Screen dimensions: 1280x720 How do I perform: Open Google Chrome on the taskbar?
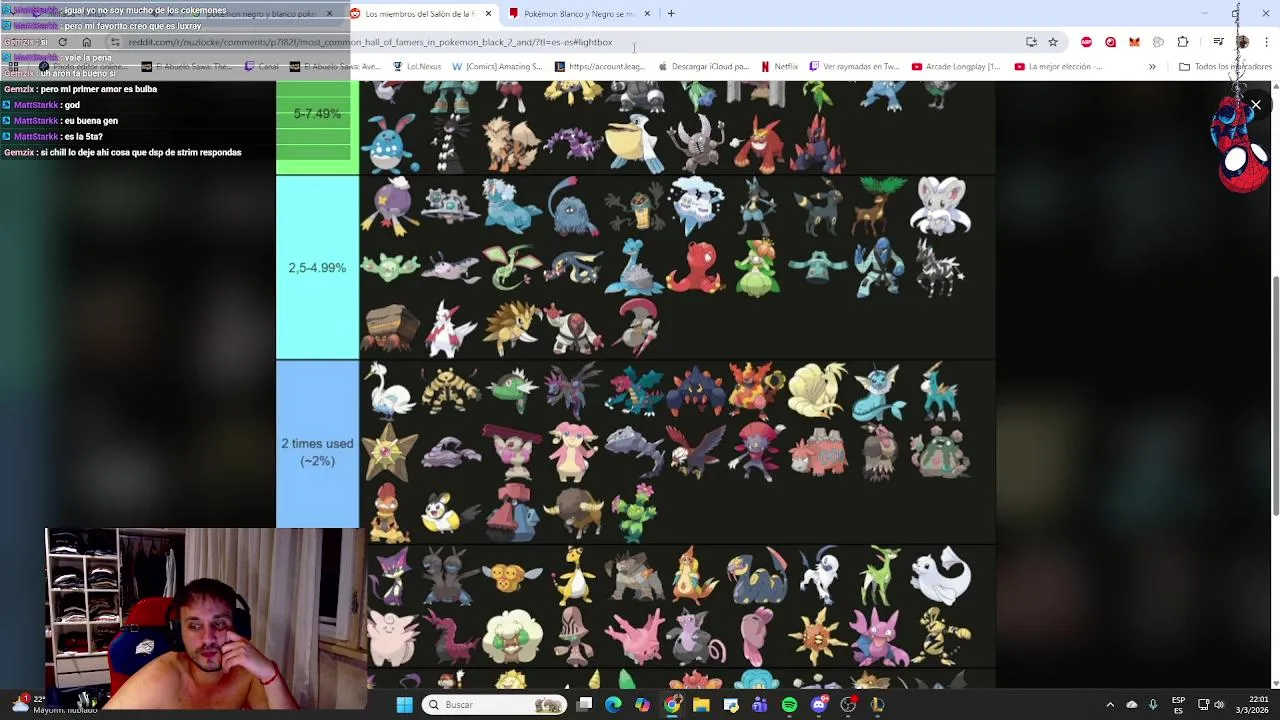coord(672,705)
